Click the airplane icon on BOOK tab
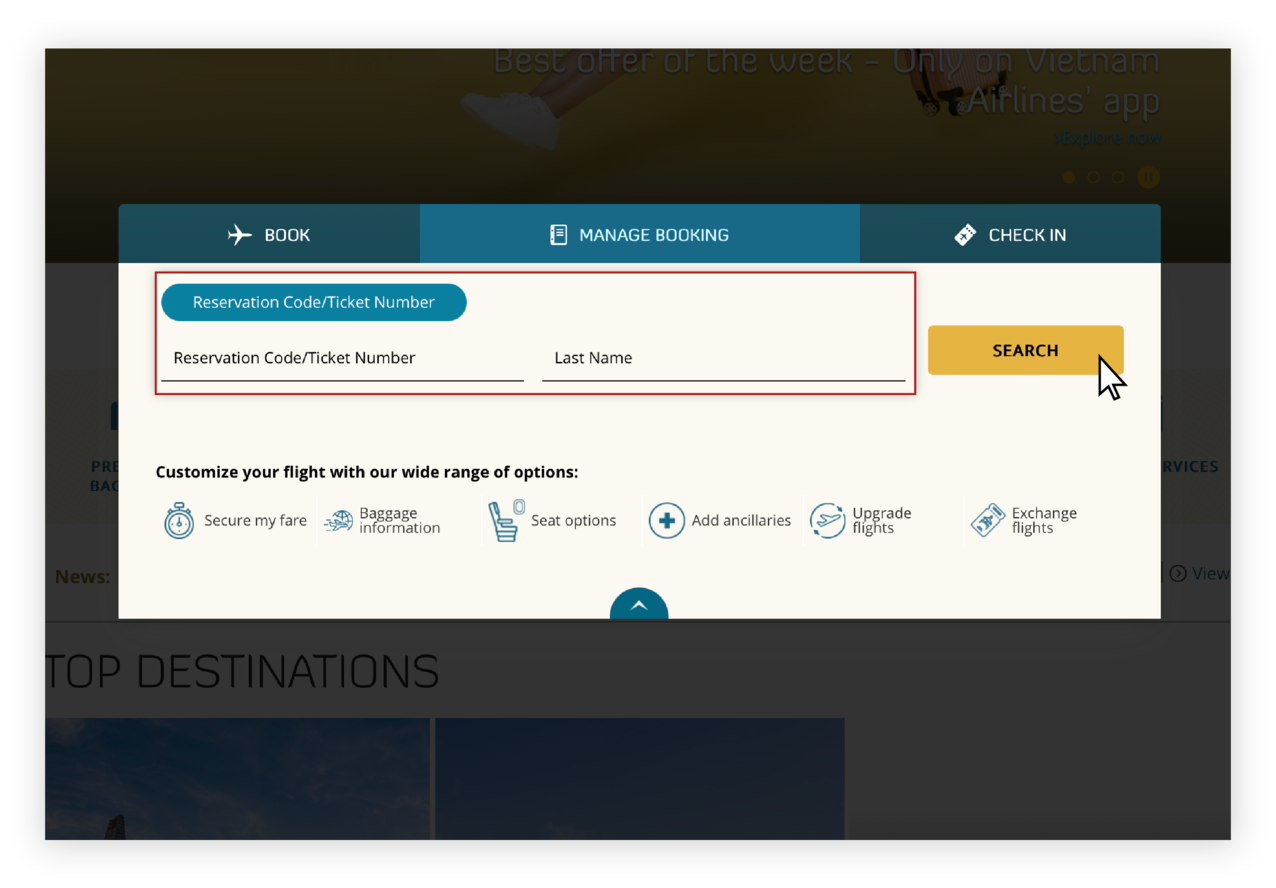 (x=238, y=234)
